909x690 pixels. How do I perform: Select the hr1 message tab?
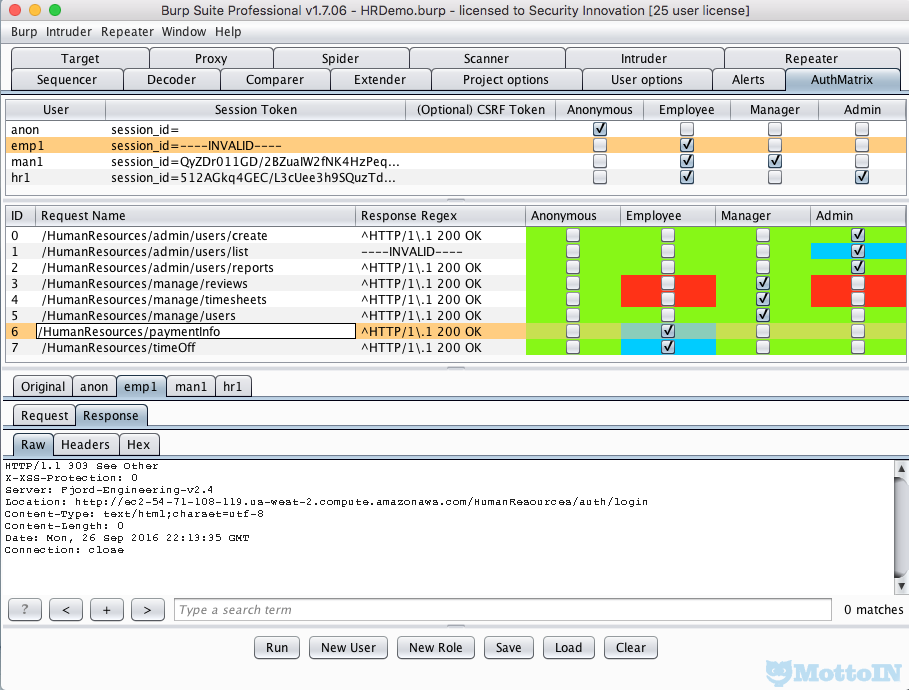pos(232,387)
